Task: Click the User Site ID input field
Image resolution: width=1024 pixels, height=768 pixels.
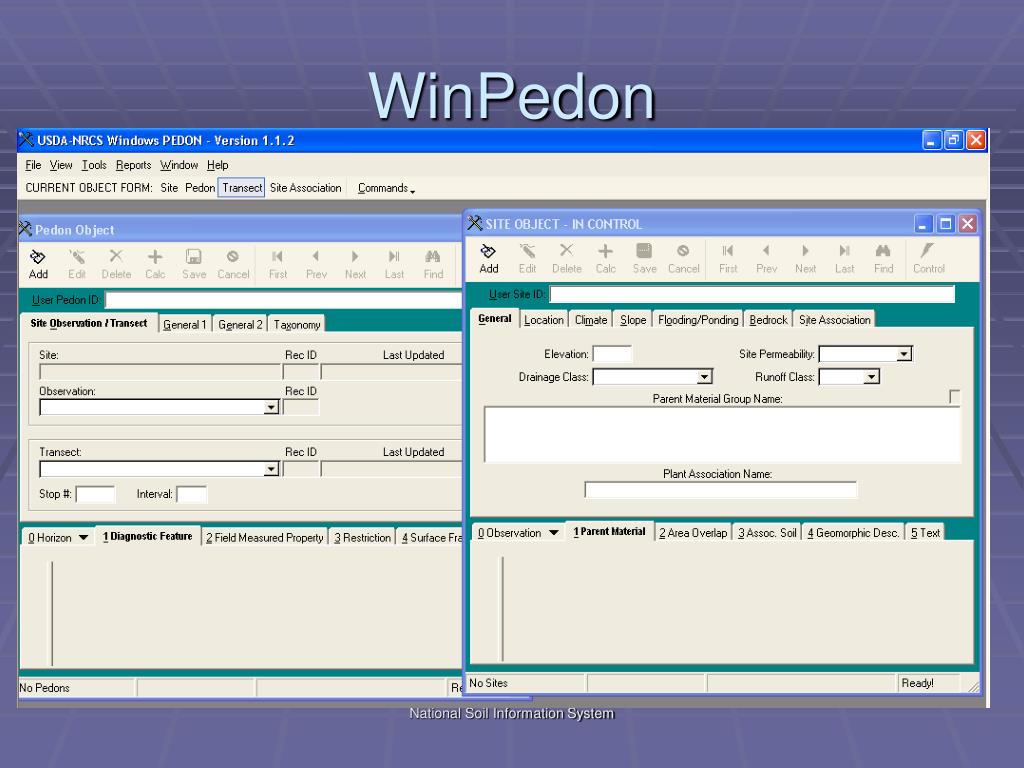Action: [752, 295]
